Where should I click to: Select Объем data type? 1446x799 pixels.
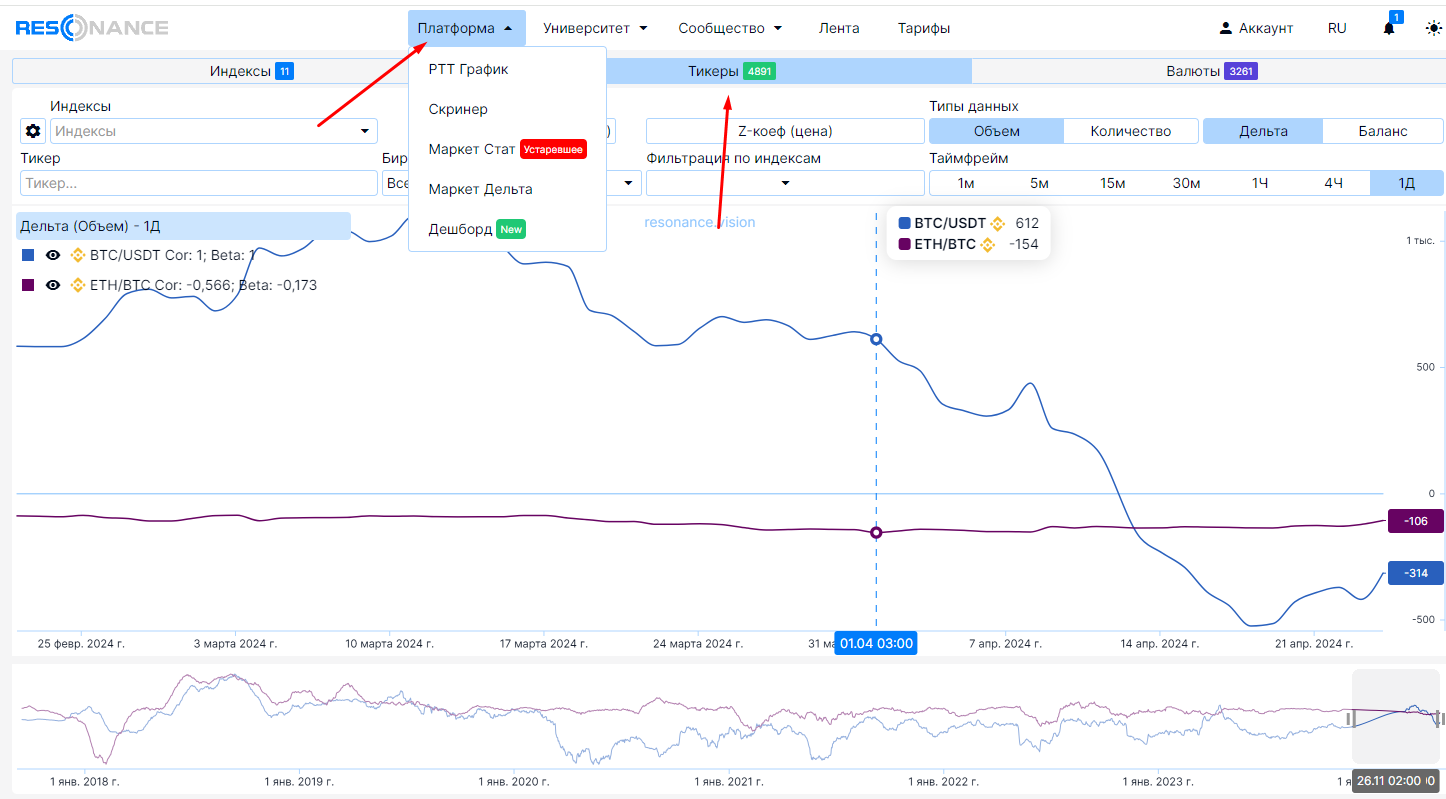[x=996, y=131]
